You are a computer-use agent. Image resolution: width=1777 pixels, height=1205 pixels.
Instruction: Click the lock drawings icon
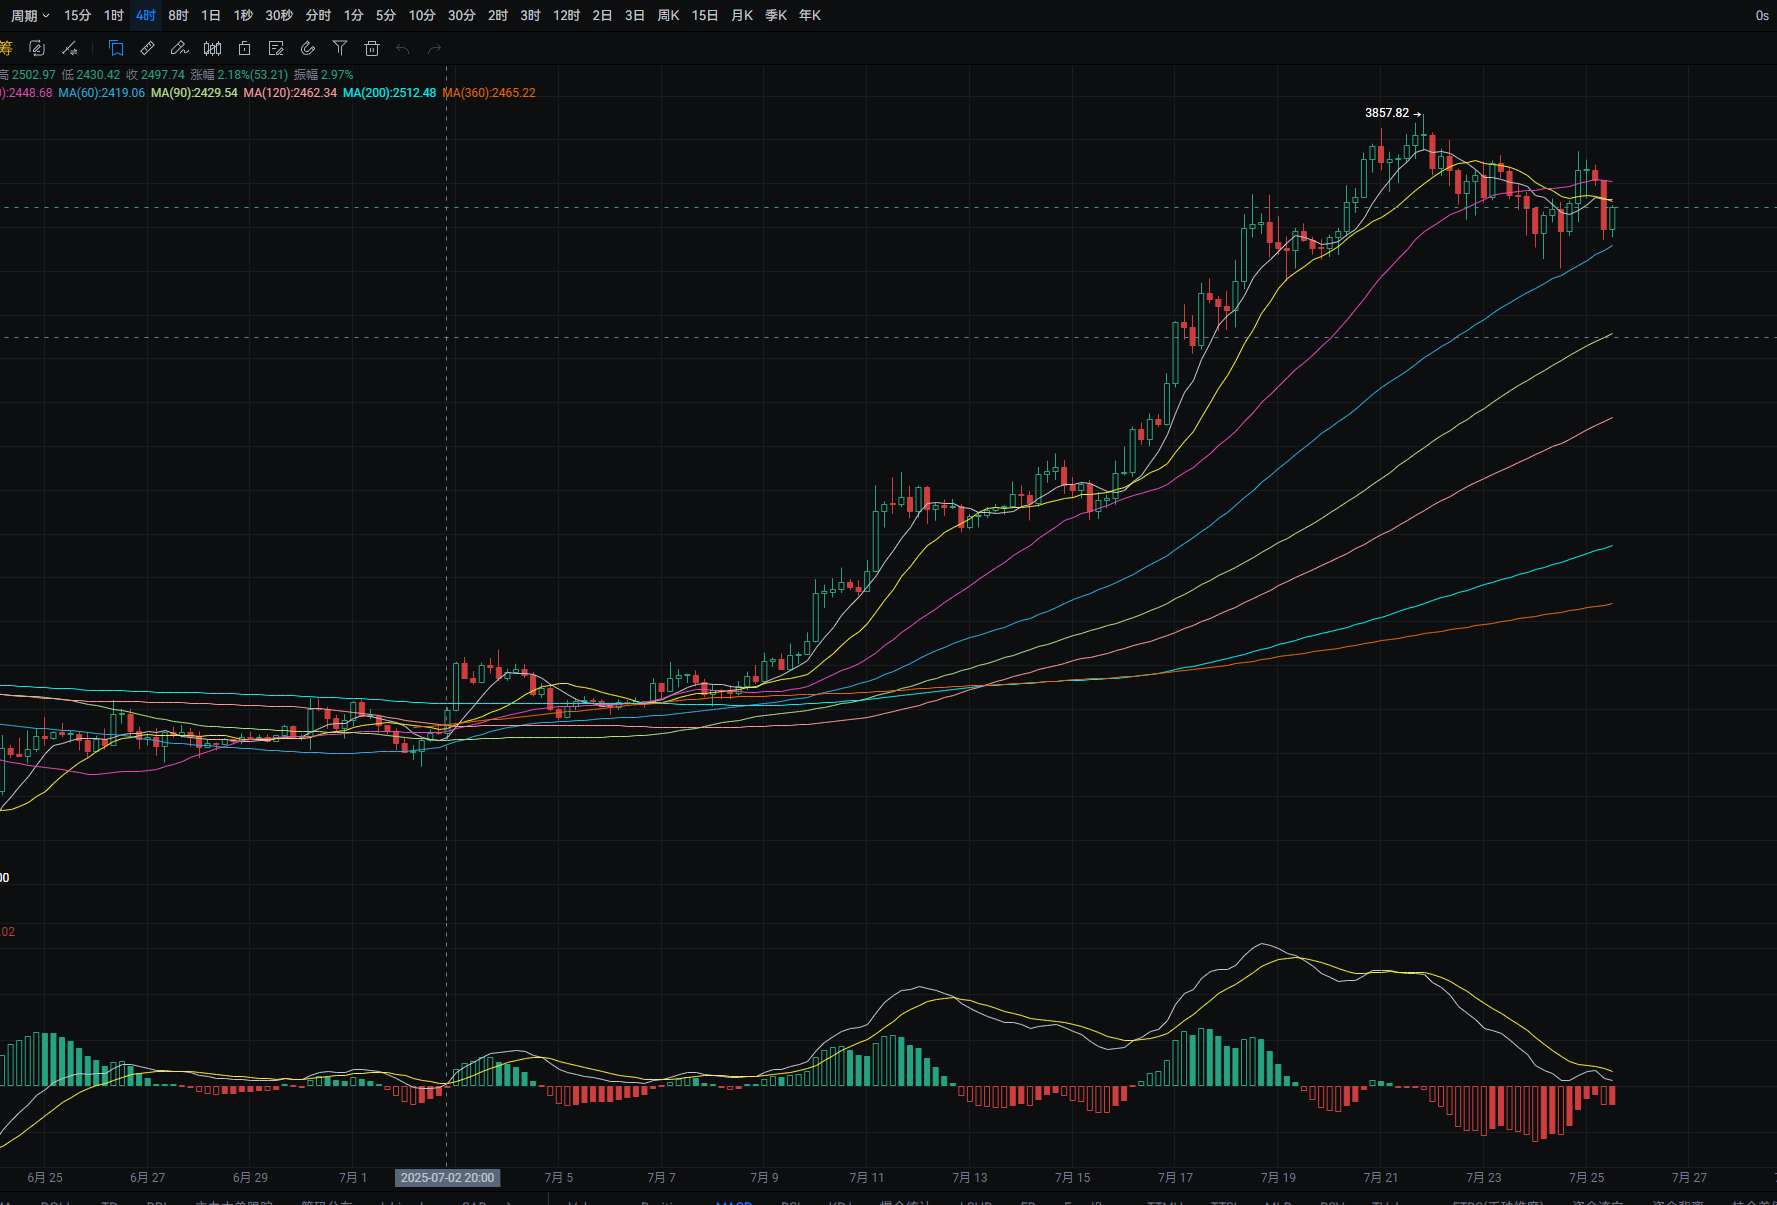click(244, 48)
